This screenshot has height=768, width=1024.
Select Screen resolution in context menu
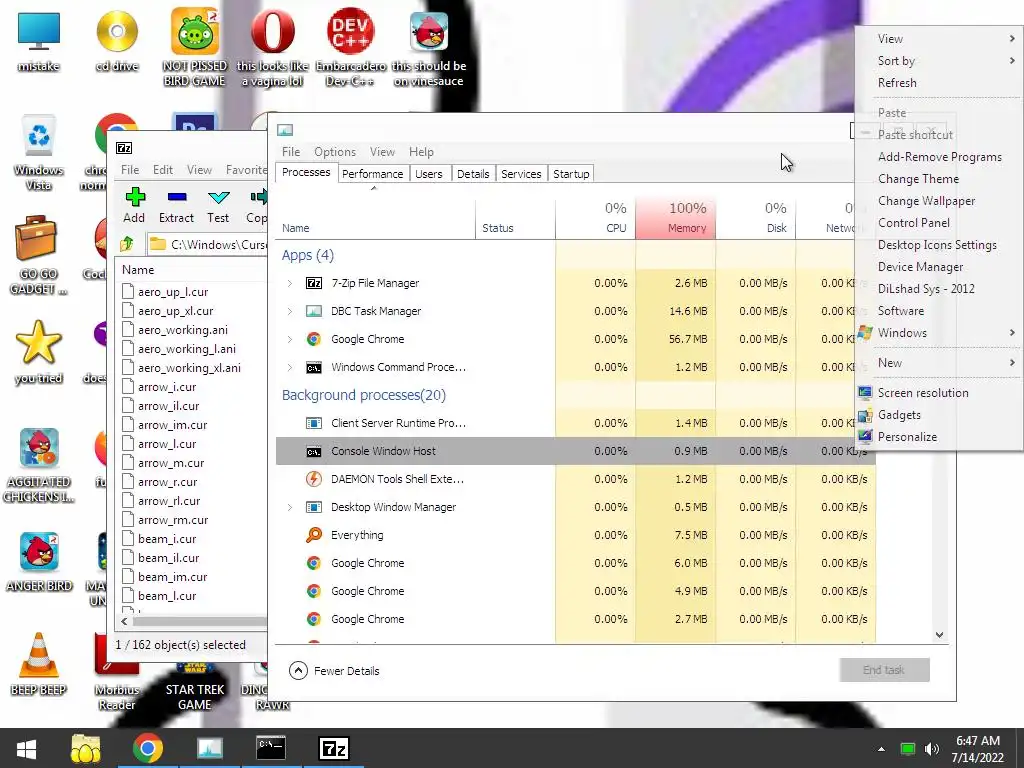point(939,392)
